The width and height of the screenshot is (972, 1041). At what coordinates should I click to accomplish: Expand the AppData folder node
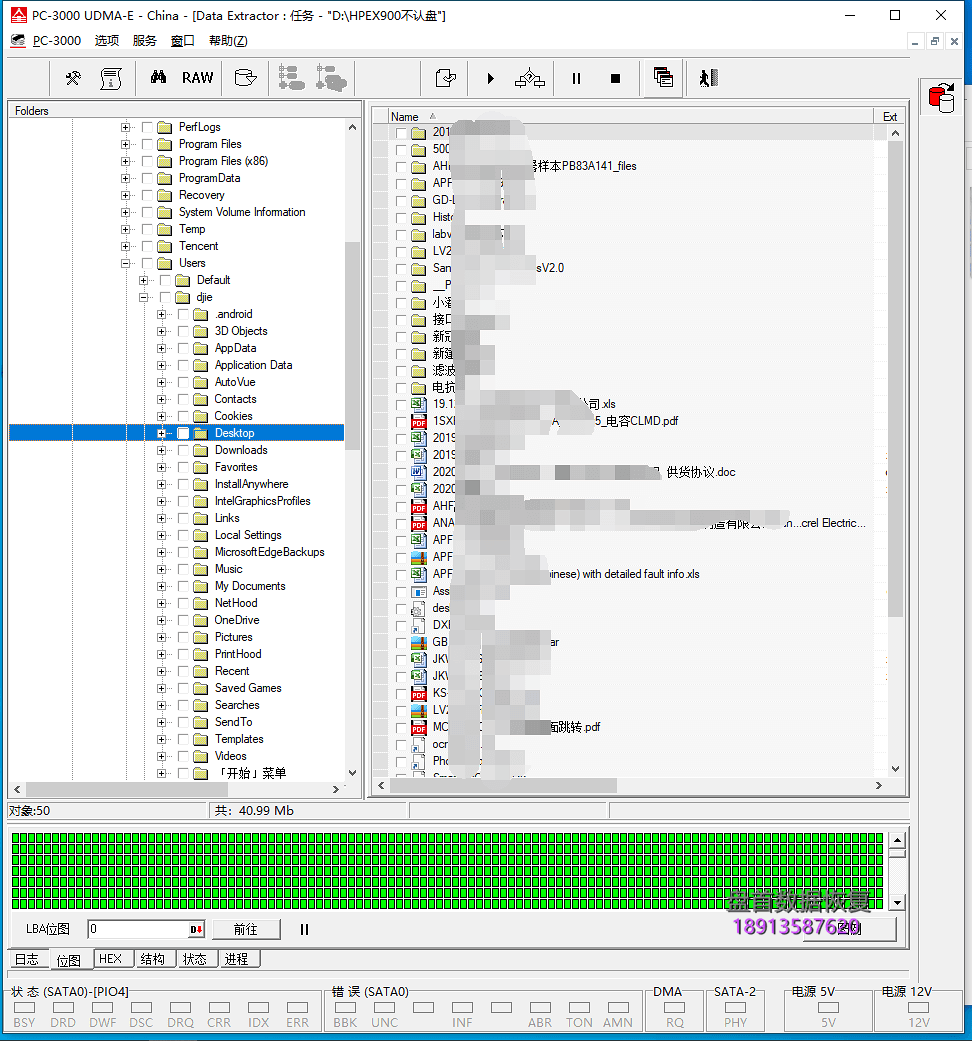tap(161, 348)
